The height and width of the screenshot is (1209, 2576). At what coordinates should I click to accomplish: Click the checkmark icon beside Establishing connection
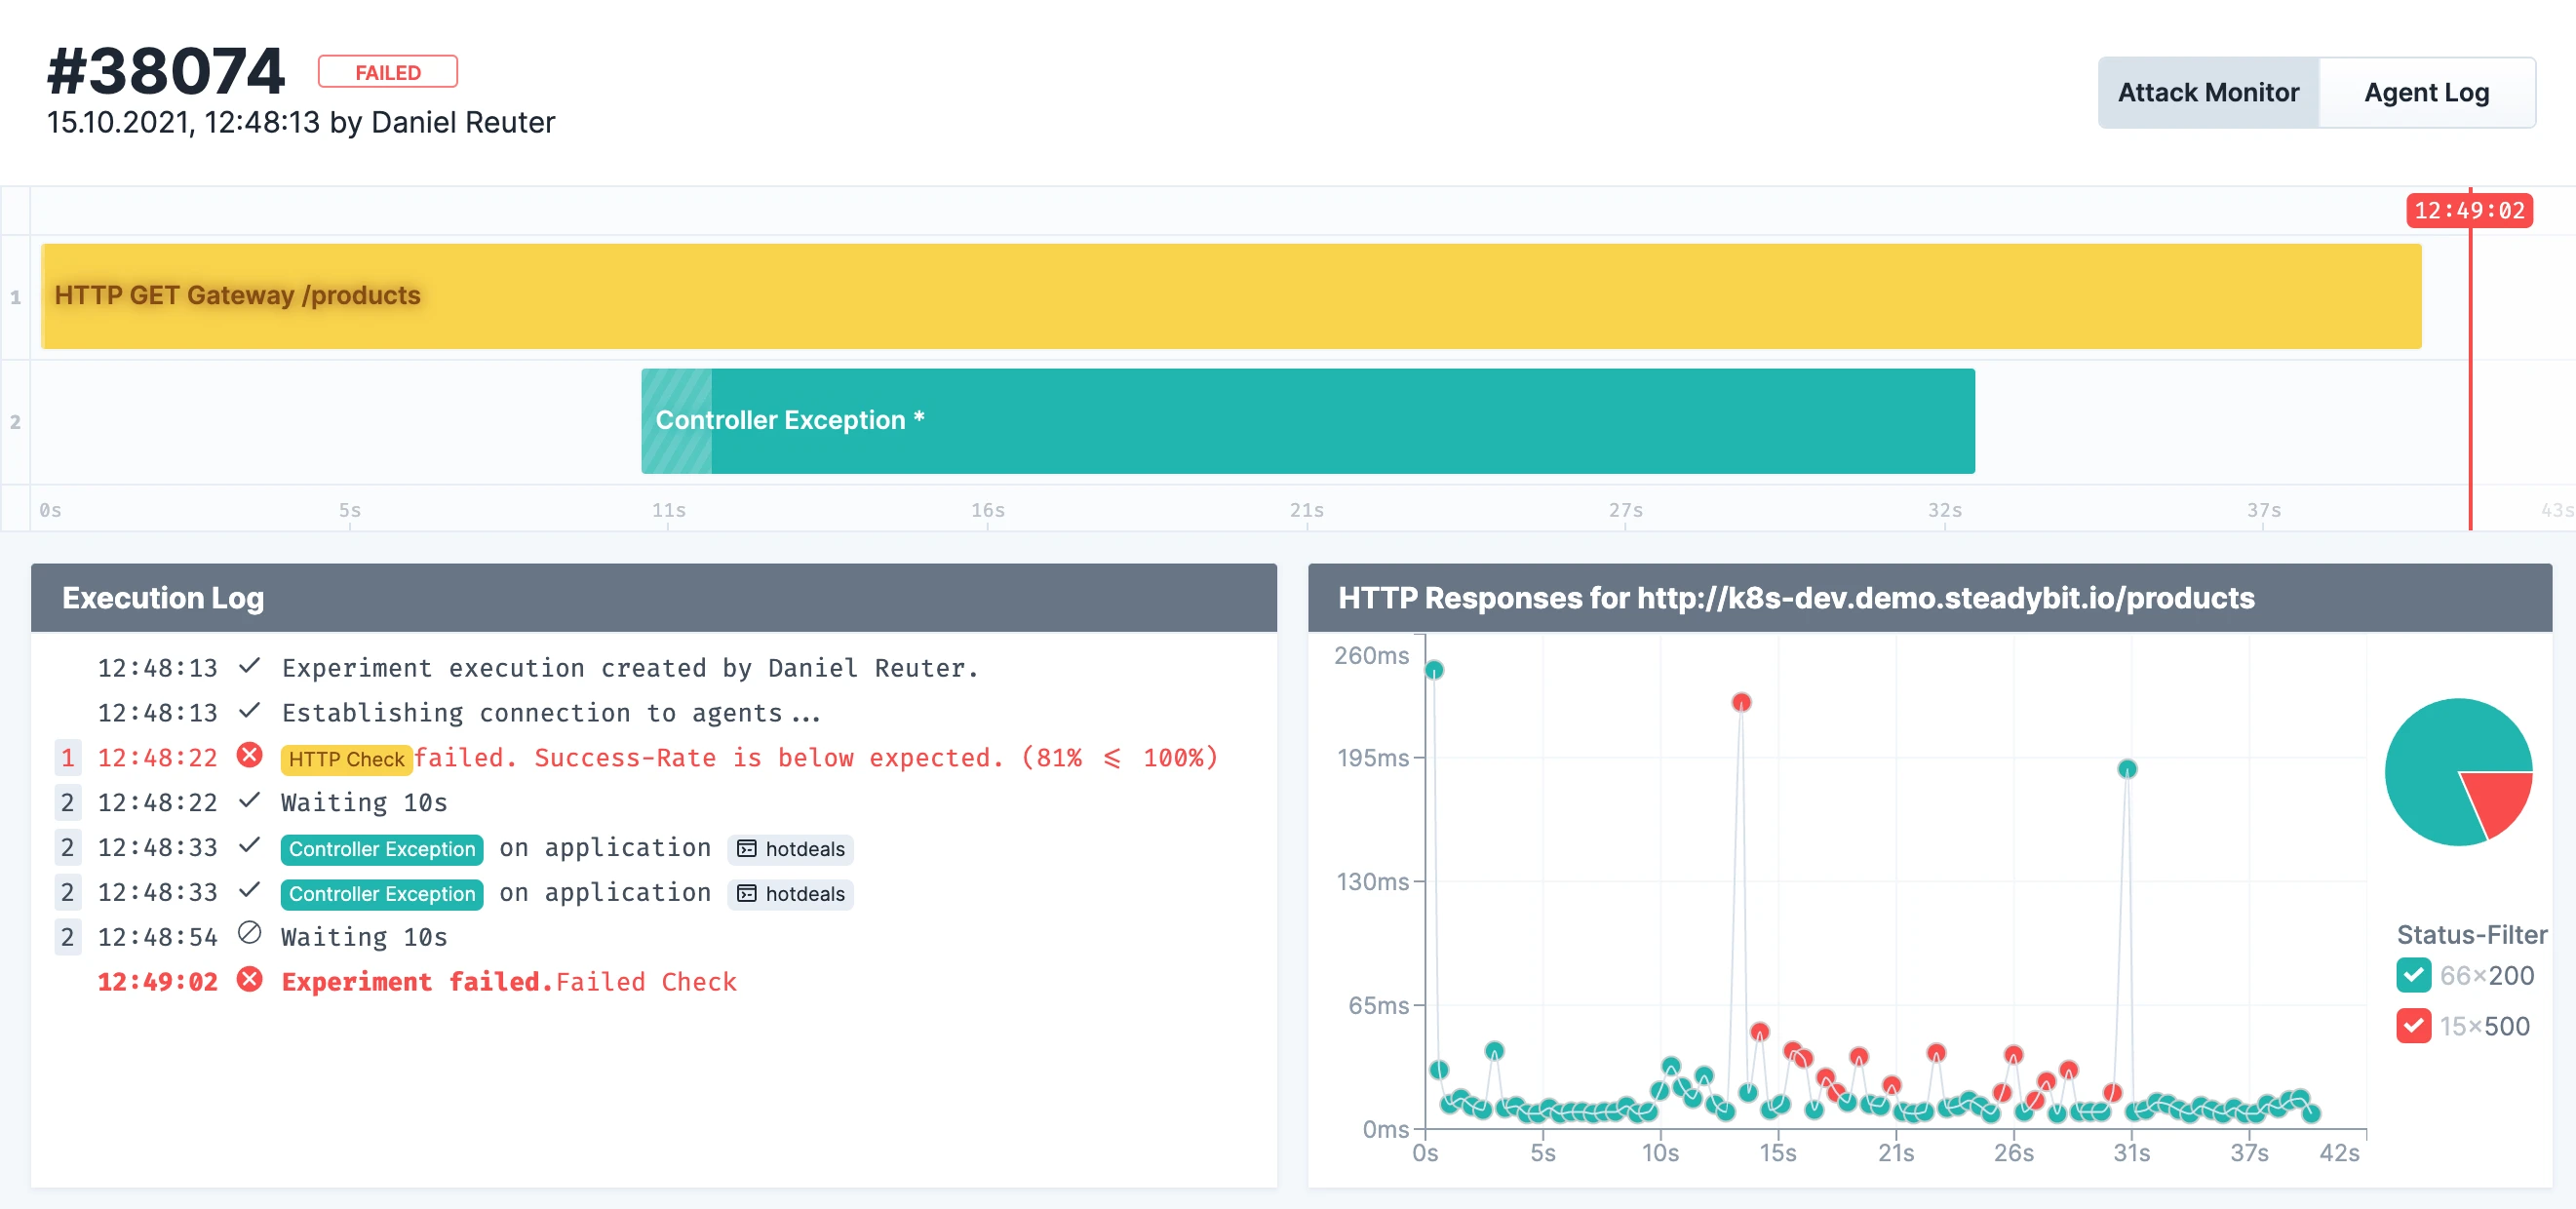[x=249, y=711]
